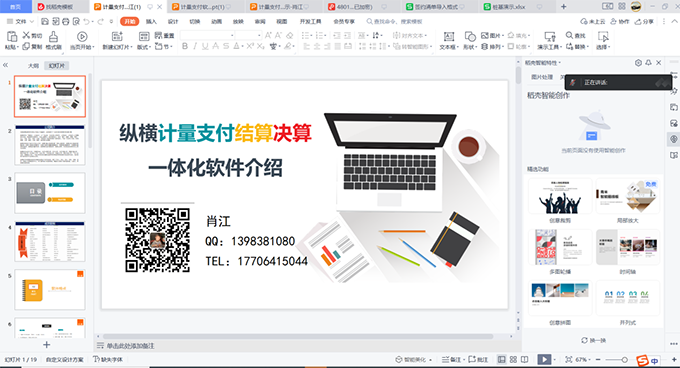Screen dimensions: 680x368
Task: Switch to the 插入 (Insert) ribbon tab
Action: (151, 21)
